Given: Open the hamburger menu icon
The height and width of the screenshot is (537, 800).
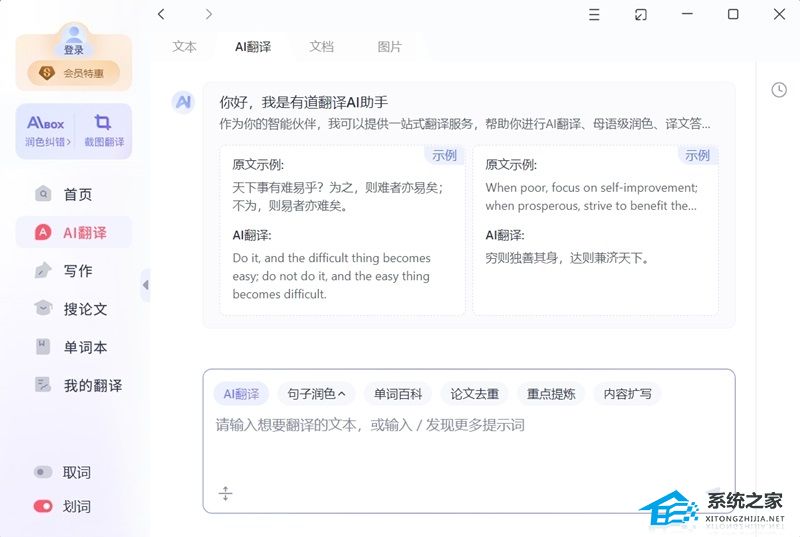Looking at the screenshot, I should (x=594, y=14).
